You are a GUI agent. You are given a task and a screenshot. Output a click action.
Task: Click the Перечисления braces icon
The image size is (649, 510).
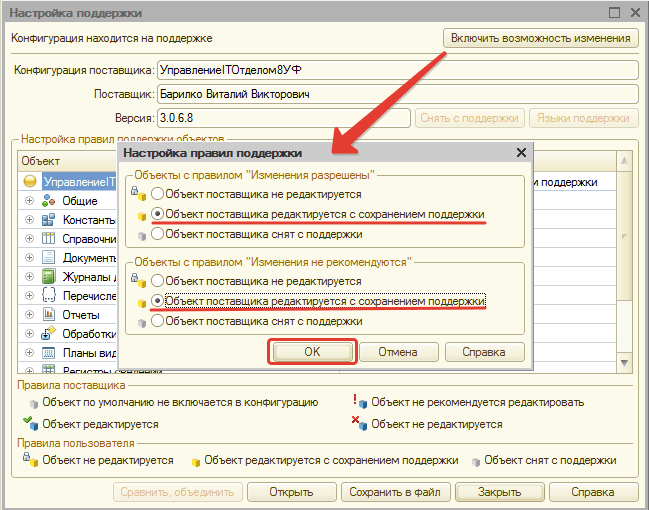(x=48, y=296)
